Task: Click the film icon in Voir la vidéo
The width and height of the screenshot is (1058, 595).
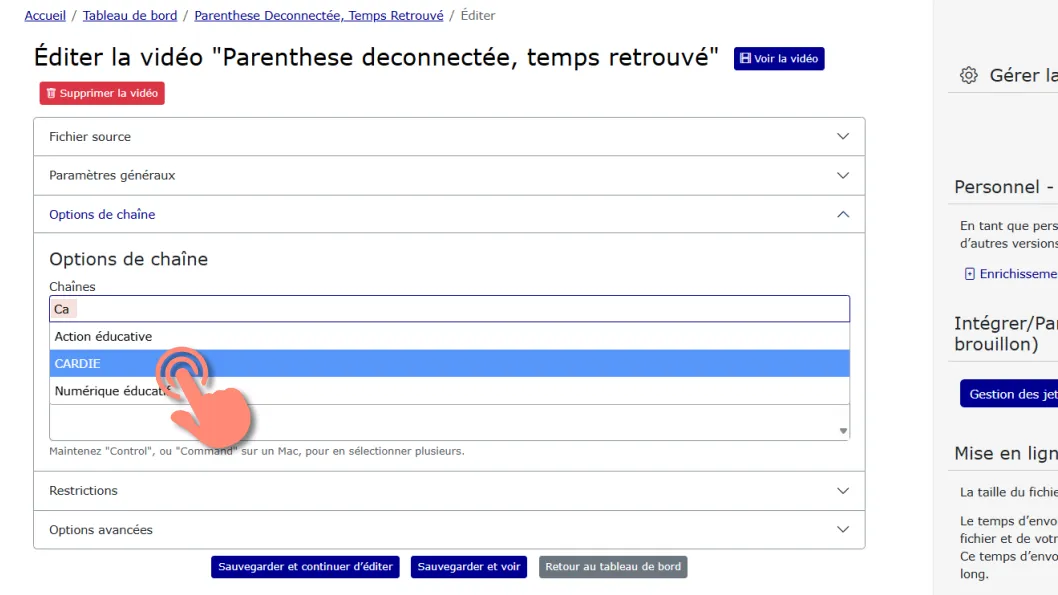Action: [x=745, y=59]
